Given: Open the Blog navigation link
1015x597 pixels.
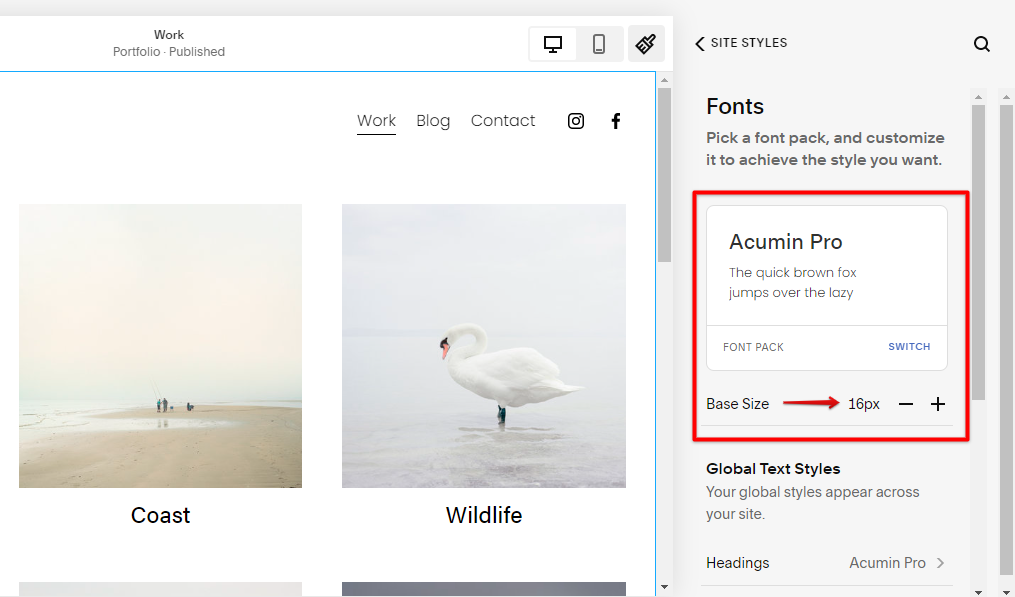Looking at the screenshot, I should (x=433, y=121).
